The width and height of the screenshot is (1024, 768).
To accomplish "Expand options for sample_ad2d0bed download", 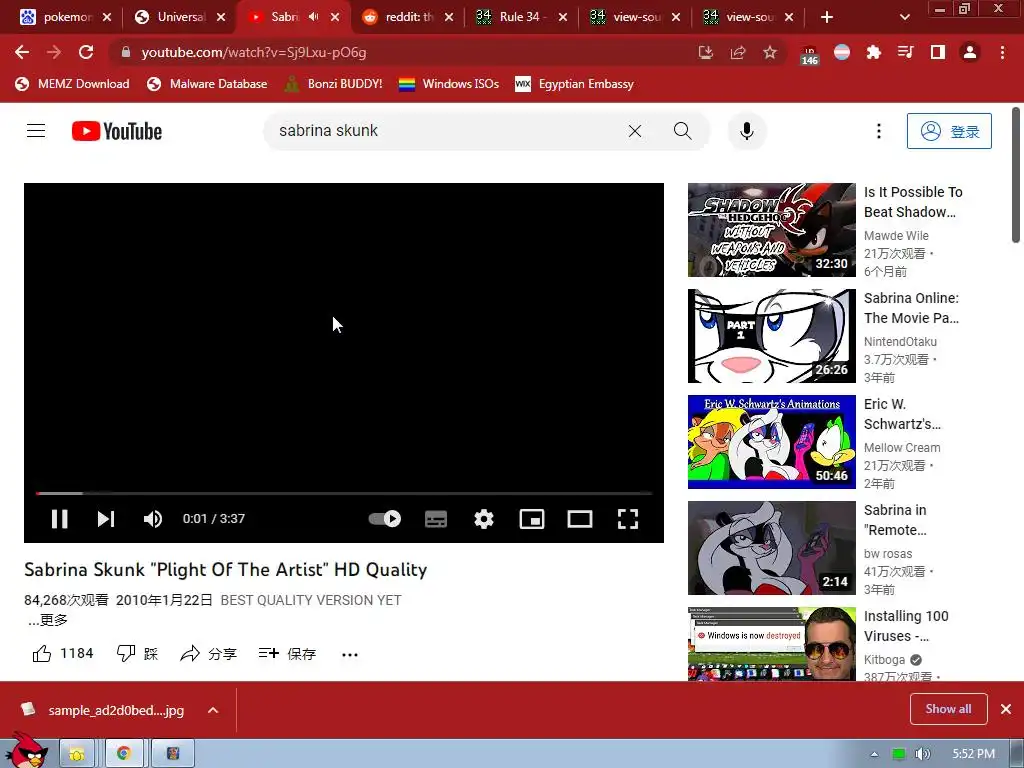I will (213, 710).
